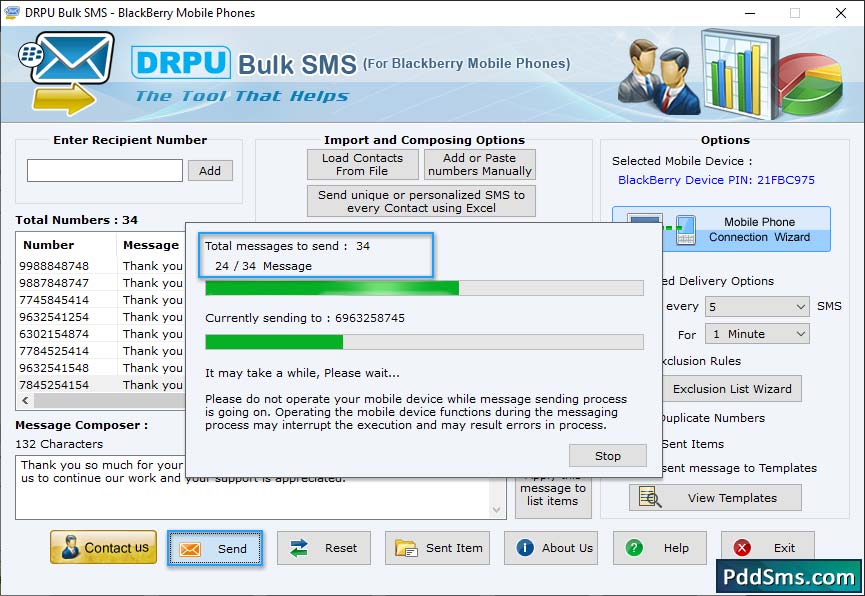Click the Total Numbers : 34 label
Screen dimensions: 865x596
pyautogui.click(x=76, y=220)
